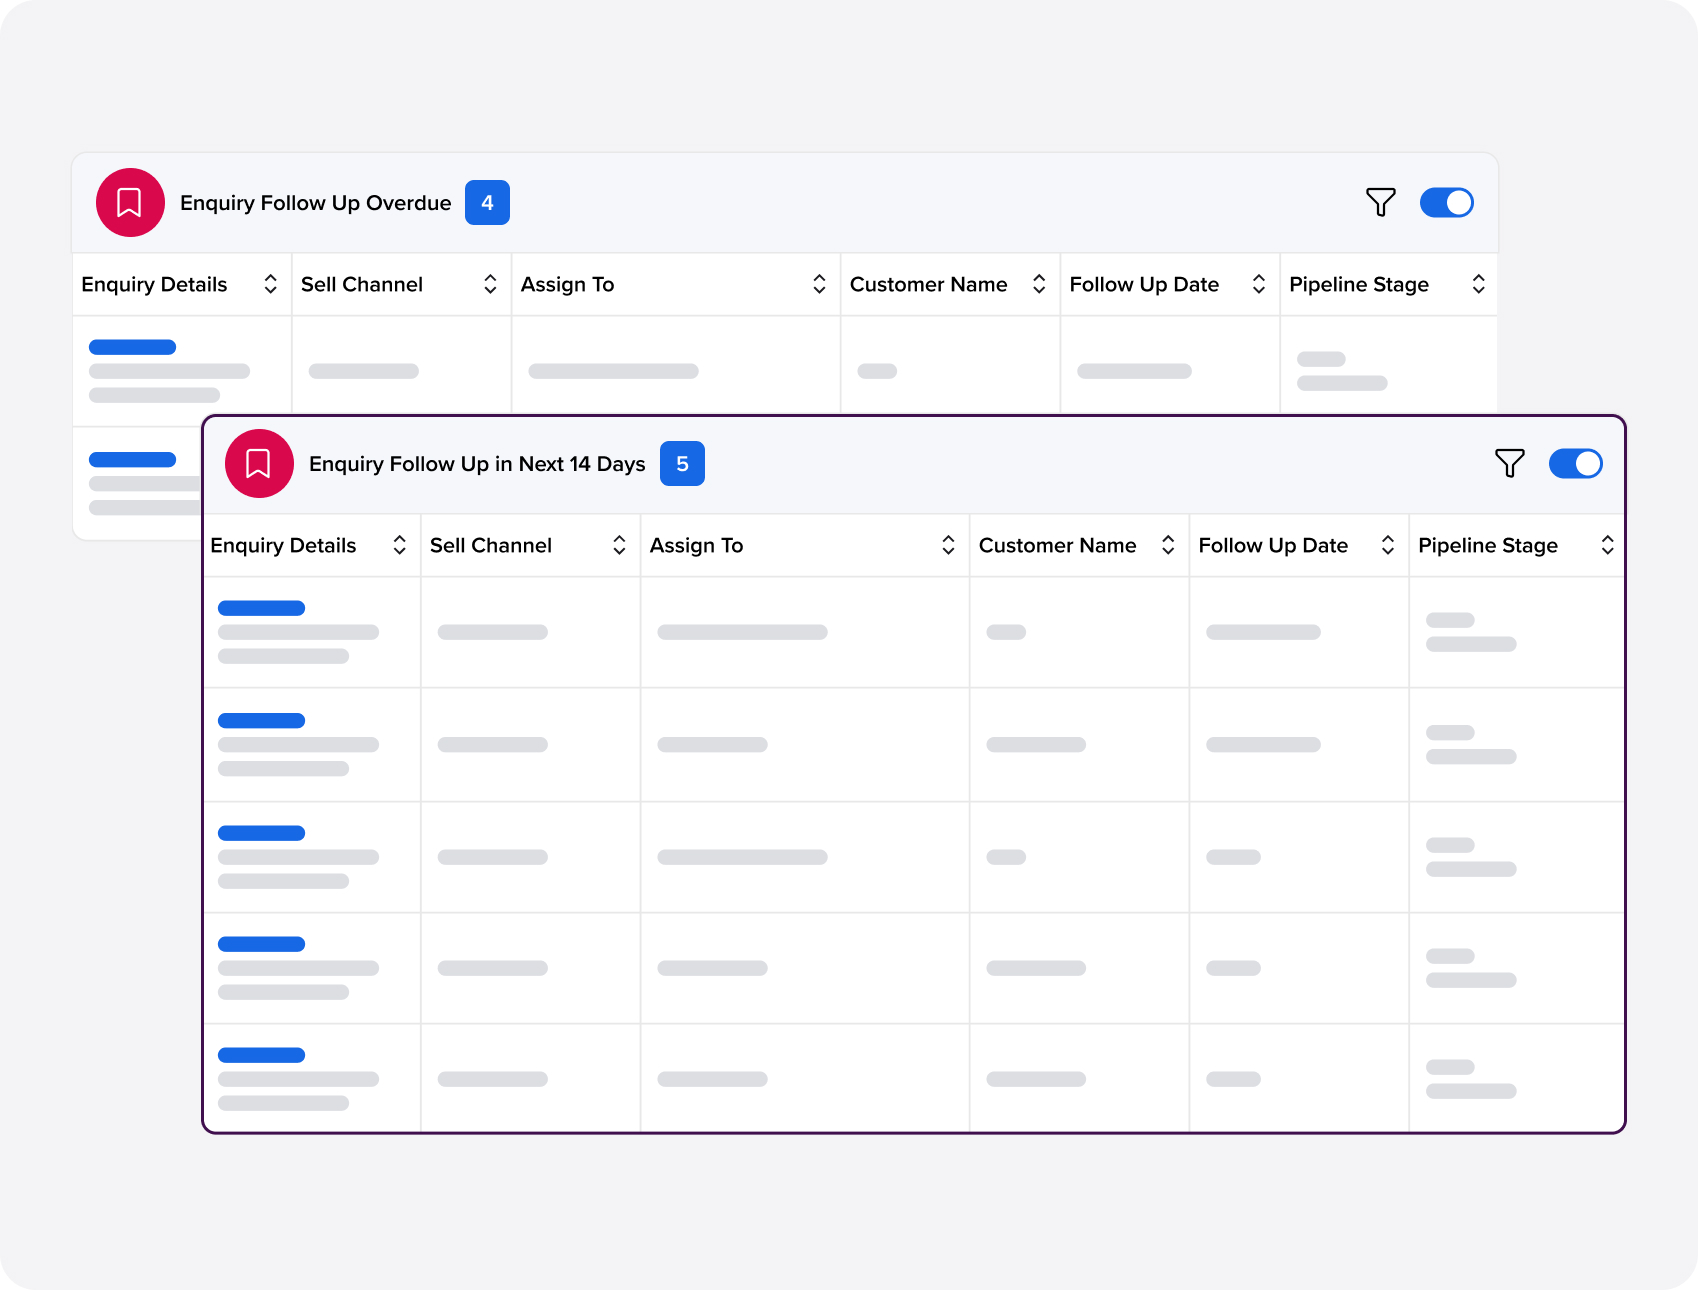Click bookmark icon of Enquiry Follow Up Overdue
1698x1290 pixels.
(x=130, y=203)
